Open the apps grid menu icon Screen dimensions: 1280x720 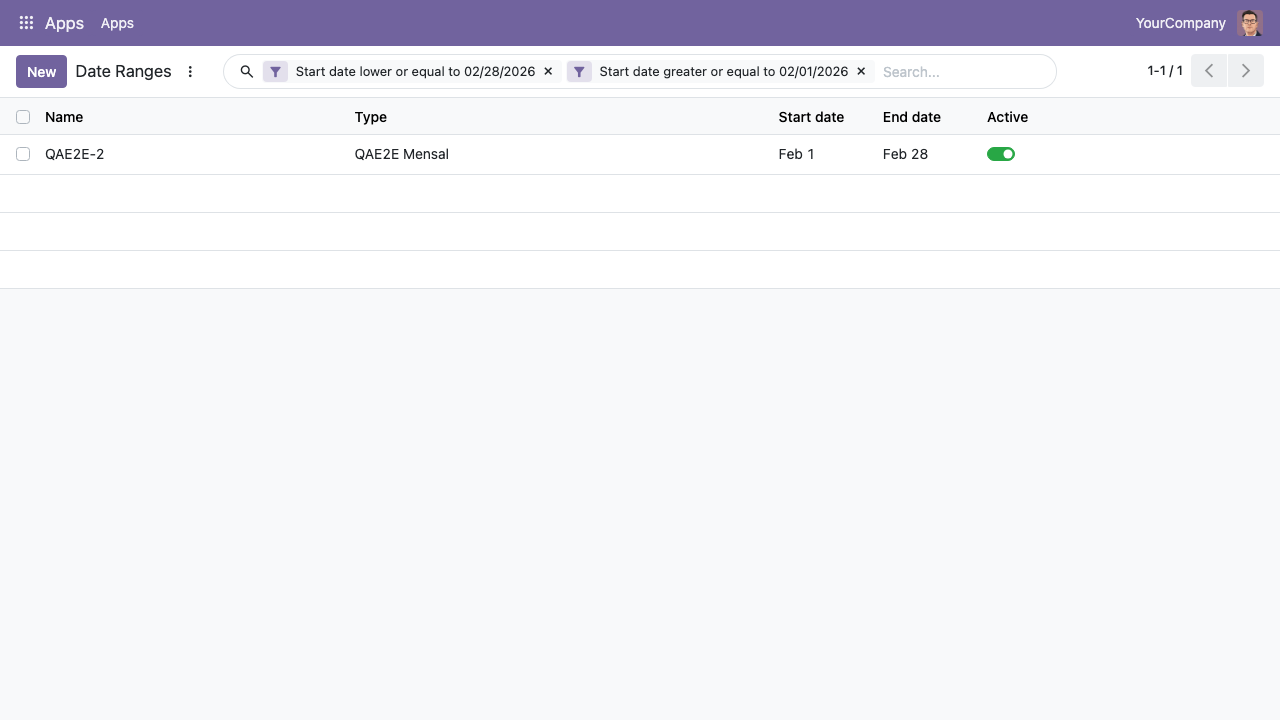coord(26,23)
